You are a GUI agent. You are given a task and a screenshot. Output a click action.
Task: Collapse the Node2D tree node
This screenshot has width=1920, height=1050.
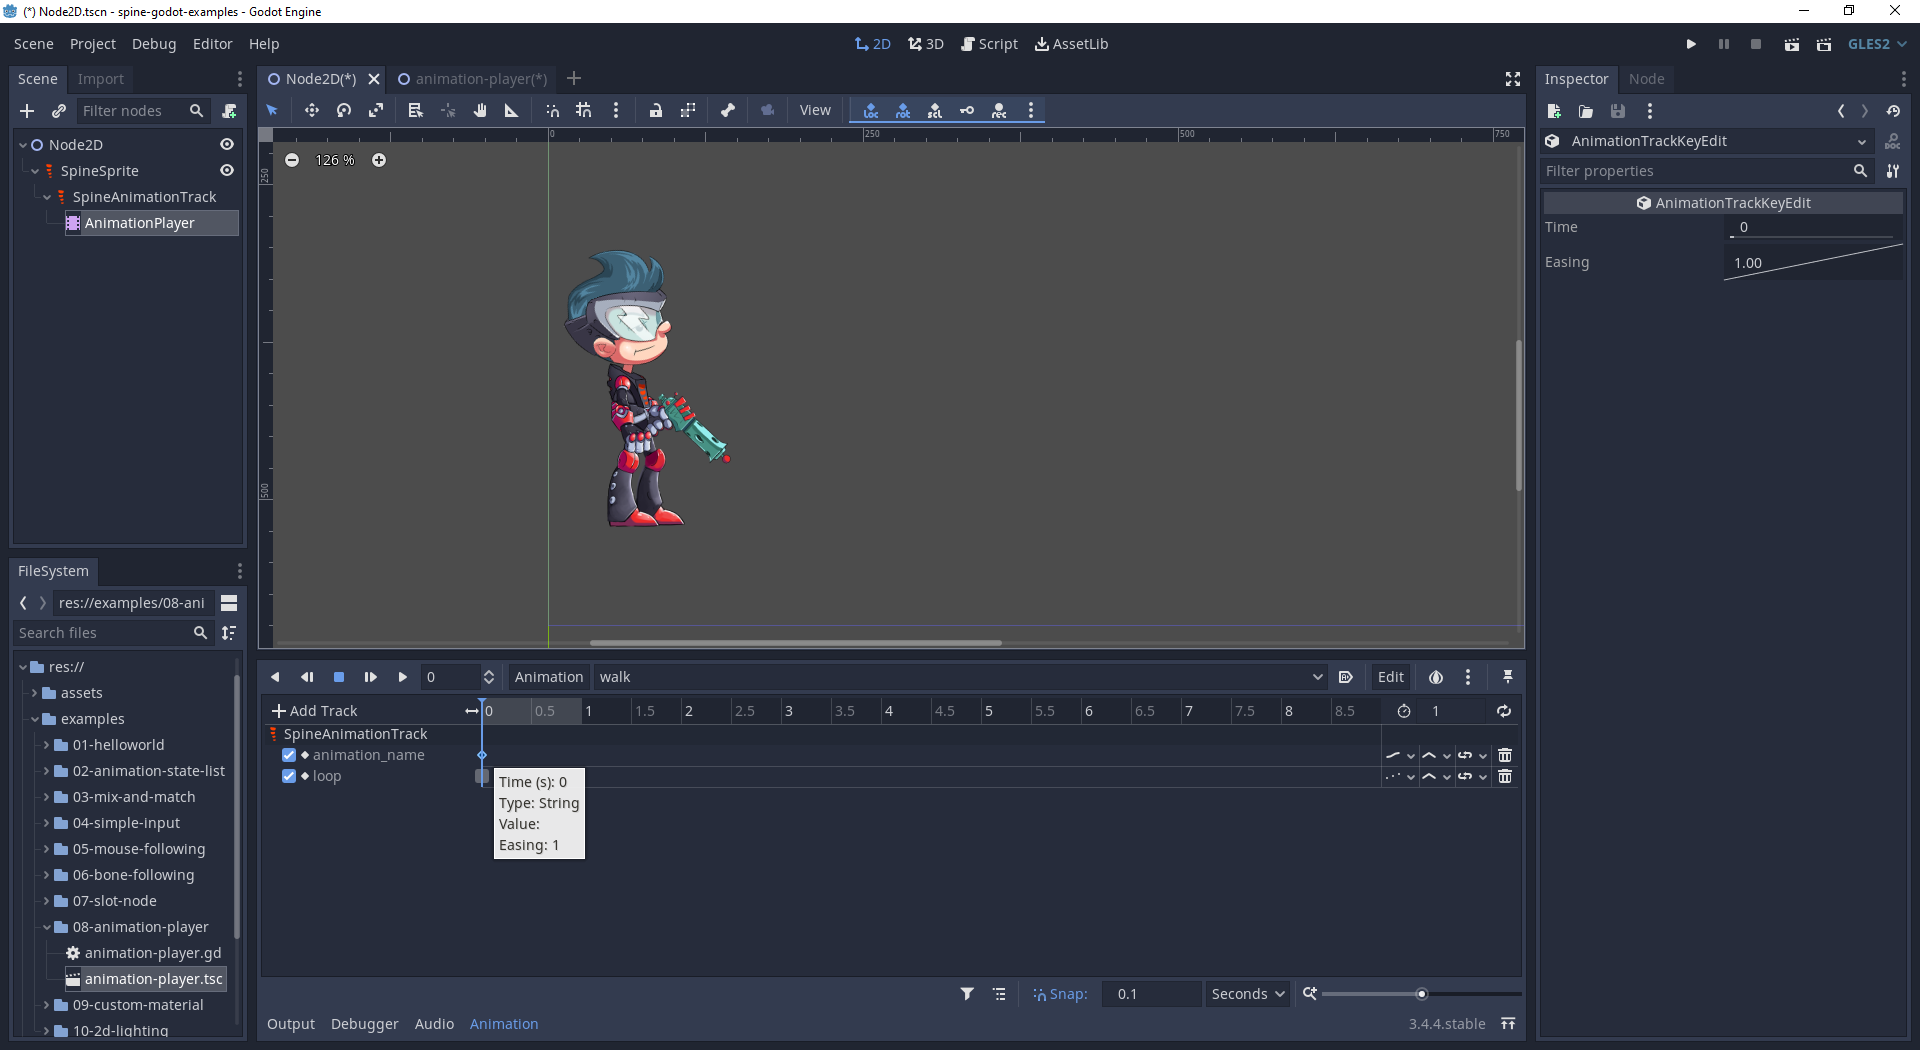[23, 145]
